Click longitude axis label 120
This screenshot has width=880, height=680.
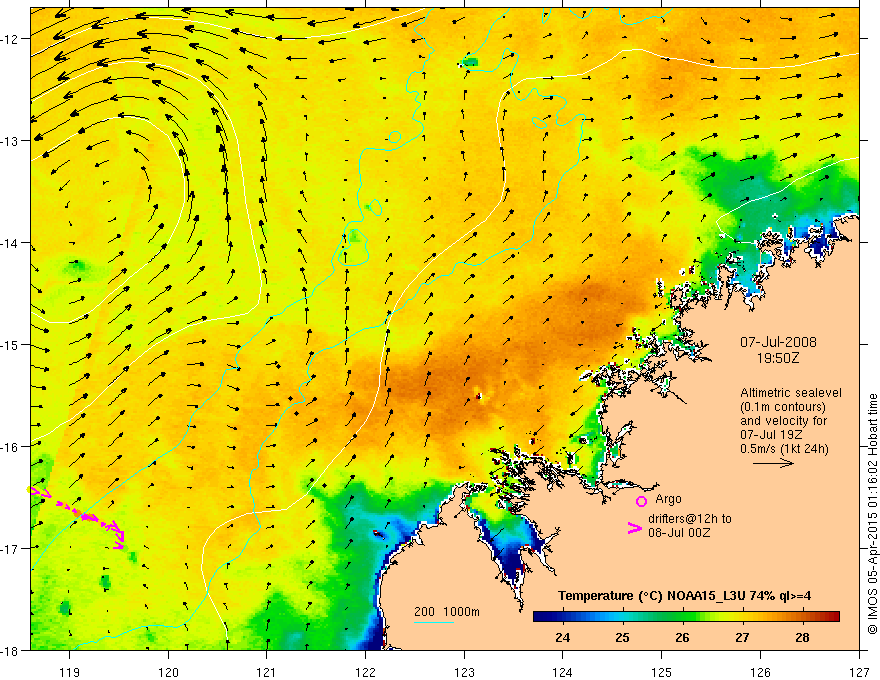coord(168,672)
